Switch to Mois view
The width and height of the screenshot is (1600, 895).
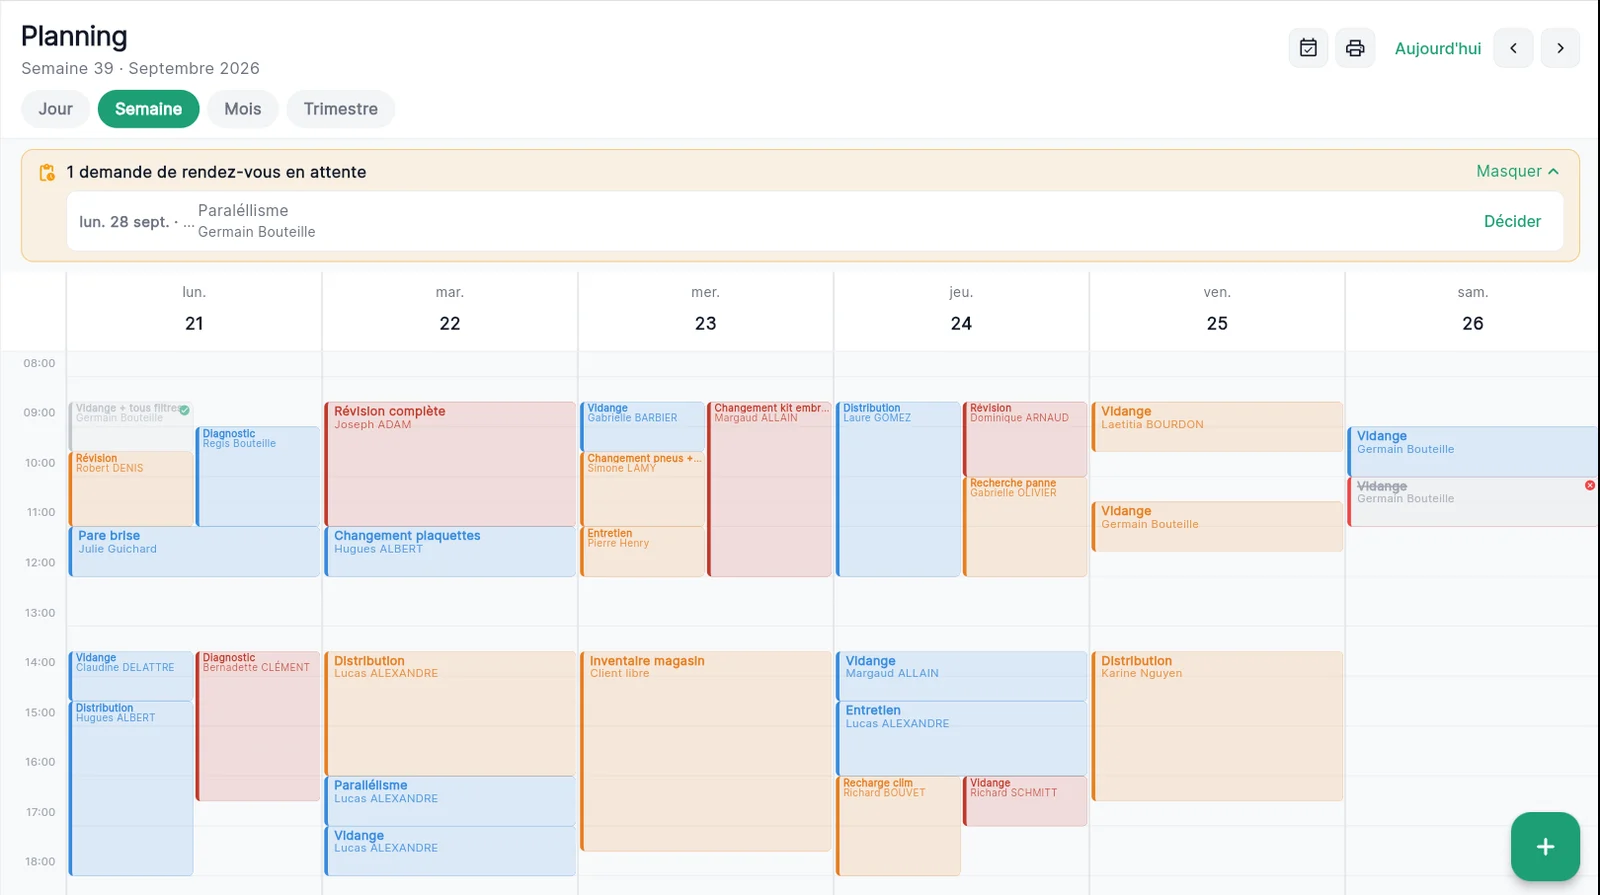242,109
